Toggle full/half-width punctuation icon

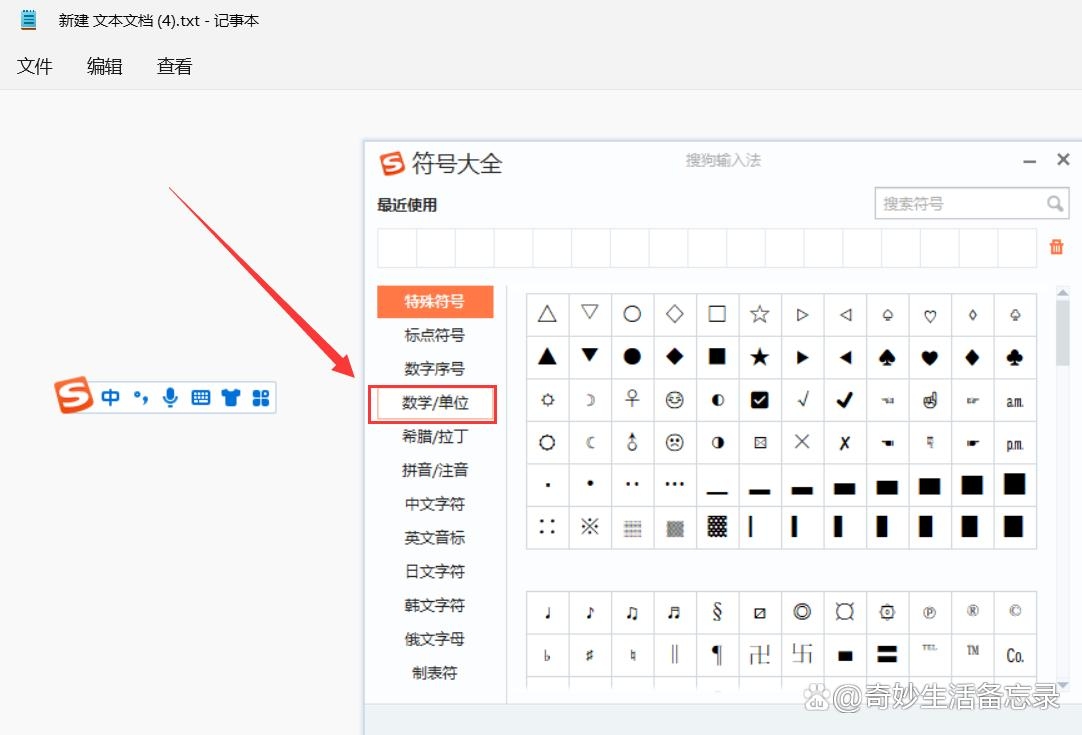pos(140,396)
